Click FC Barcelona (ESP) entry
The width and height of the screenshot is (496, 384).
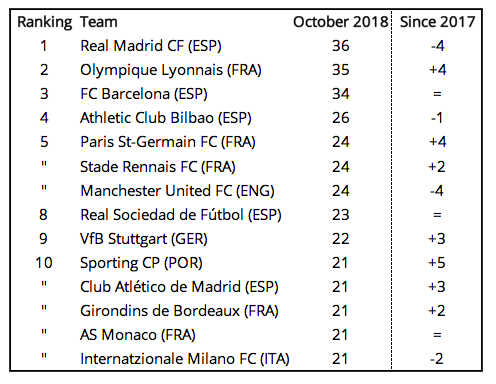[x=144, y=94]
